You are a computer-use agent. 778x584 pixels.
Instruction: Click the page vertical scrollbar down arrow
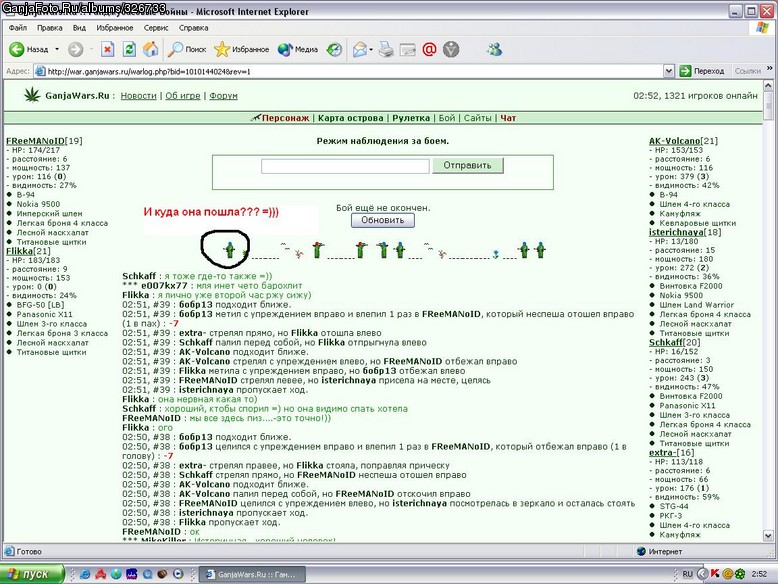click(768, 536)
